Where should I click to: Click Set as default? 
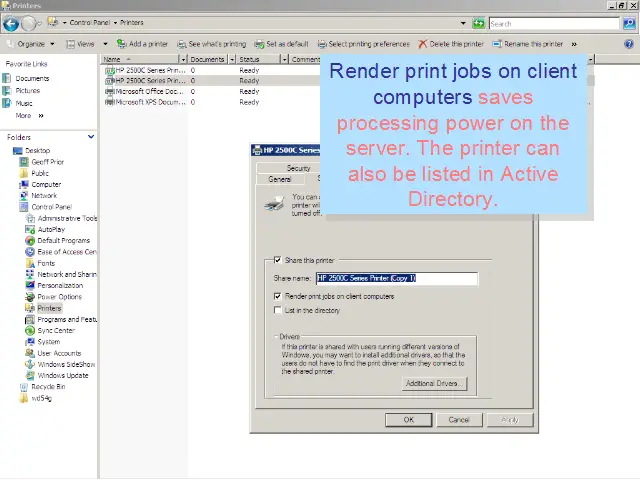[x=281, y=44]
